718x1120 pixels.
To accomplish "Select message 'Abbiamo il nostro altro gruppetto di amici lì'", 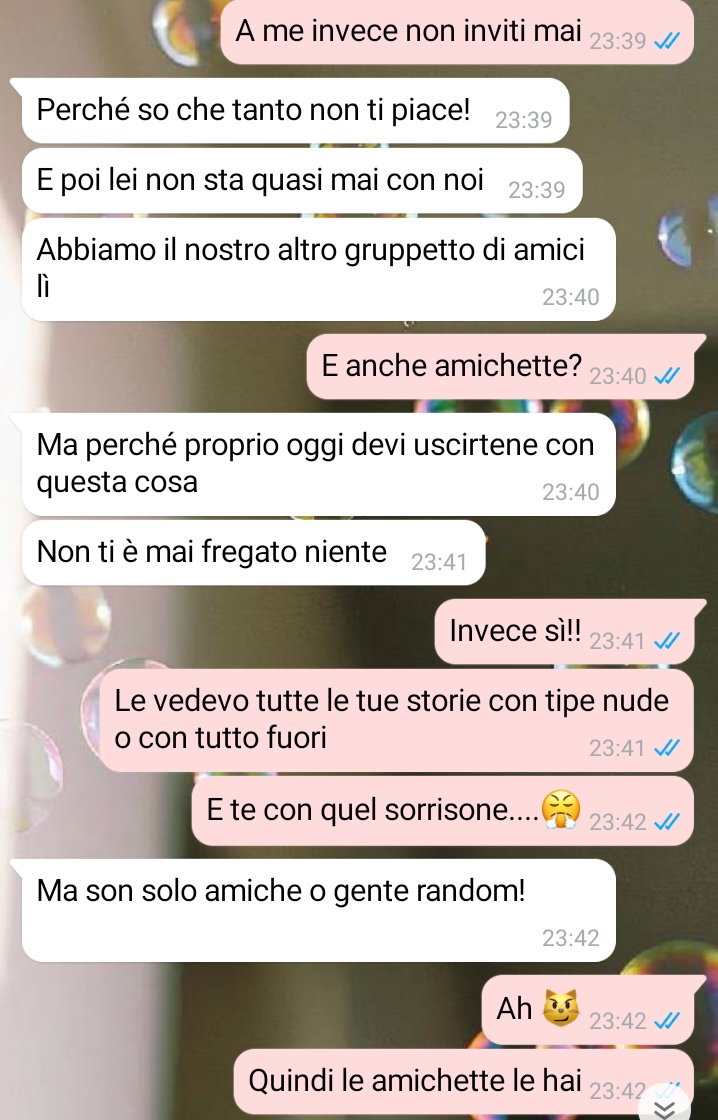I will point(319,269).
